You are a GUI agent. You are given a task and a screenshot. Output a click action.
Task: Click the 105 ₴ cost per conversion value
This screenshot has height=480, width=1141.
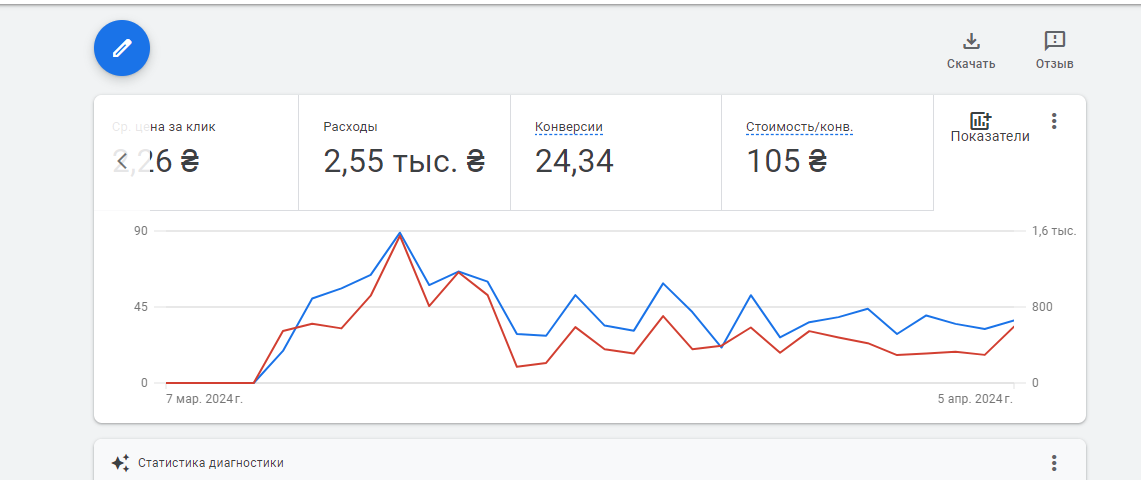(x=786, y=161)
